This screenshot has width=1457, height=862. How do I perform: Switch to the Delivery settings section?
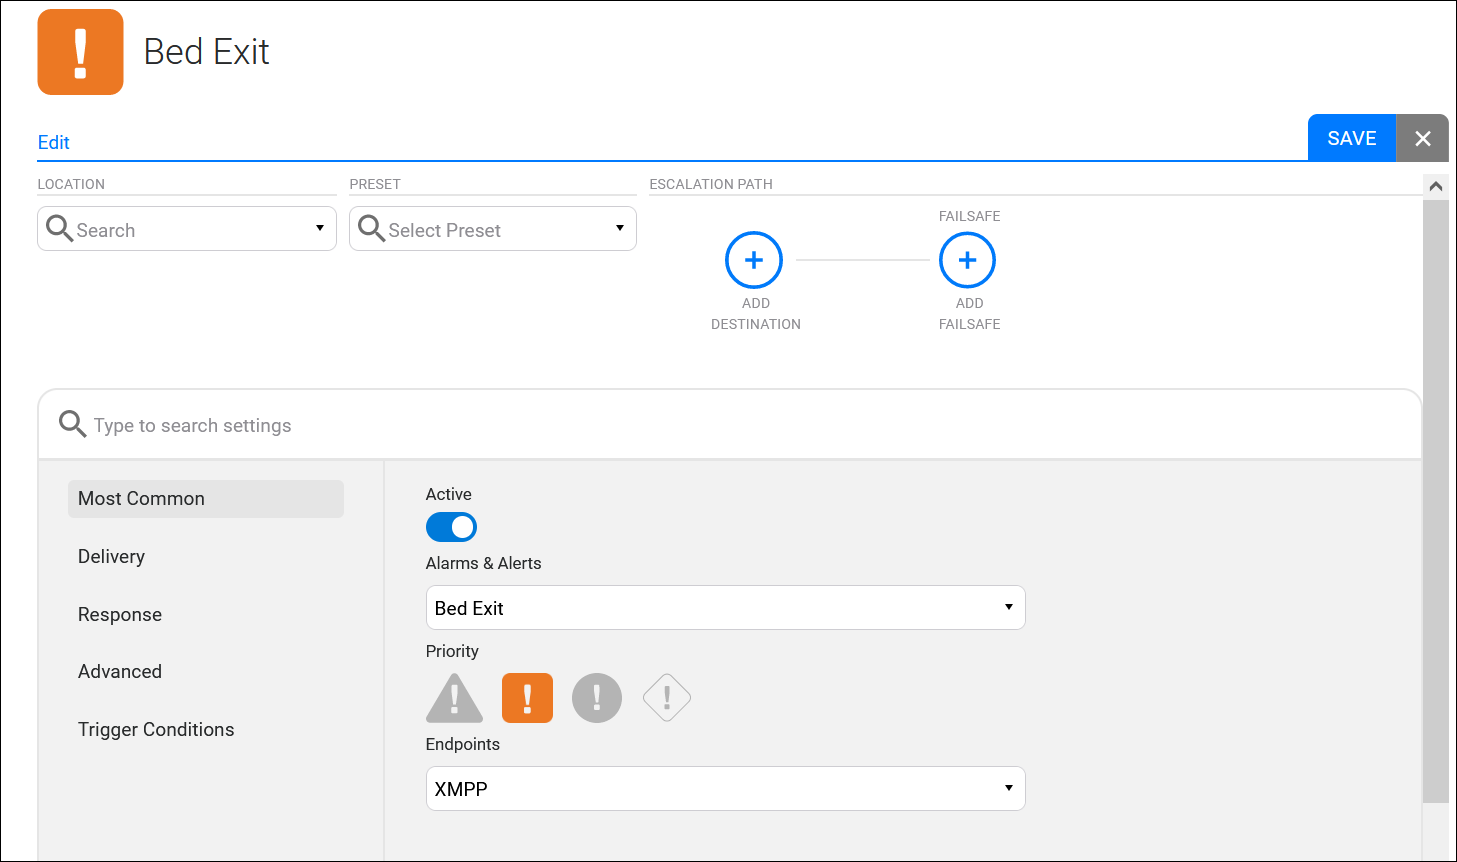112,557
